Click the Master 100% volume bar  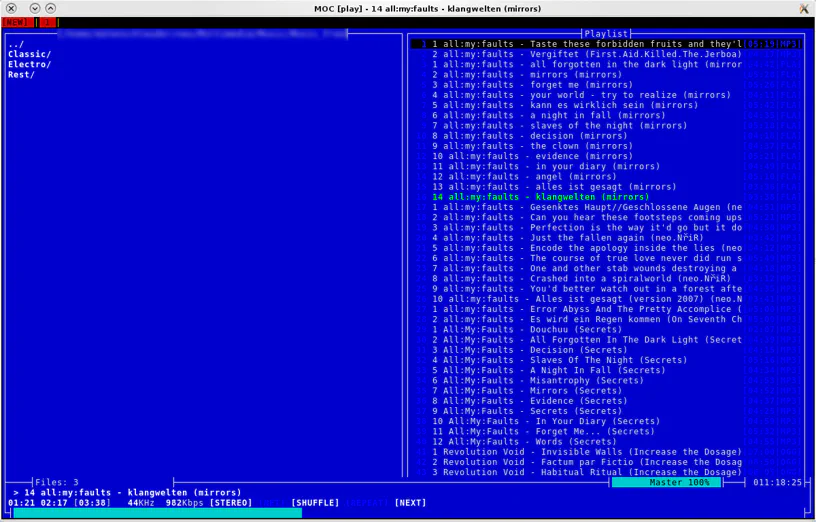pos(667,482)
